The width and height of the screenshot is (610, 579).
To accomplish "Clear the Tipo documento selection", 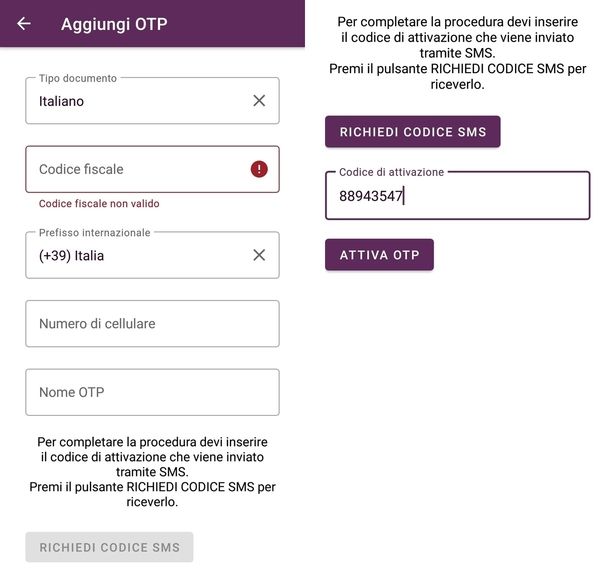I will (x=259, y=101).
